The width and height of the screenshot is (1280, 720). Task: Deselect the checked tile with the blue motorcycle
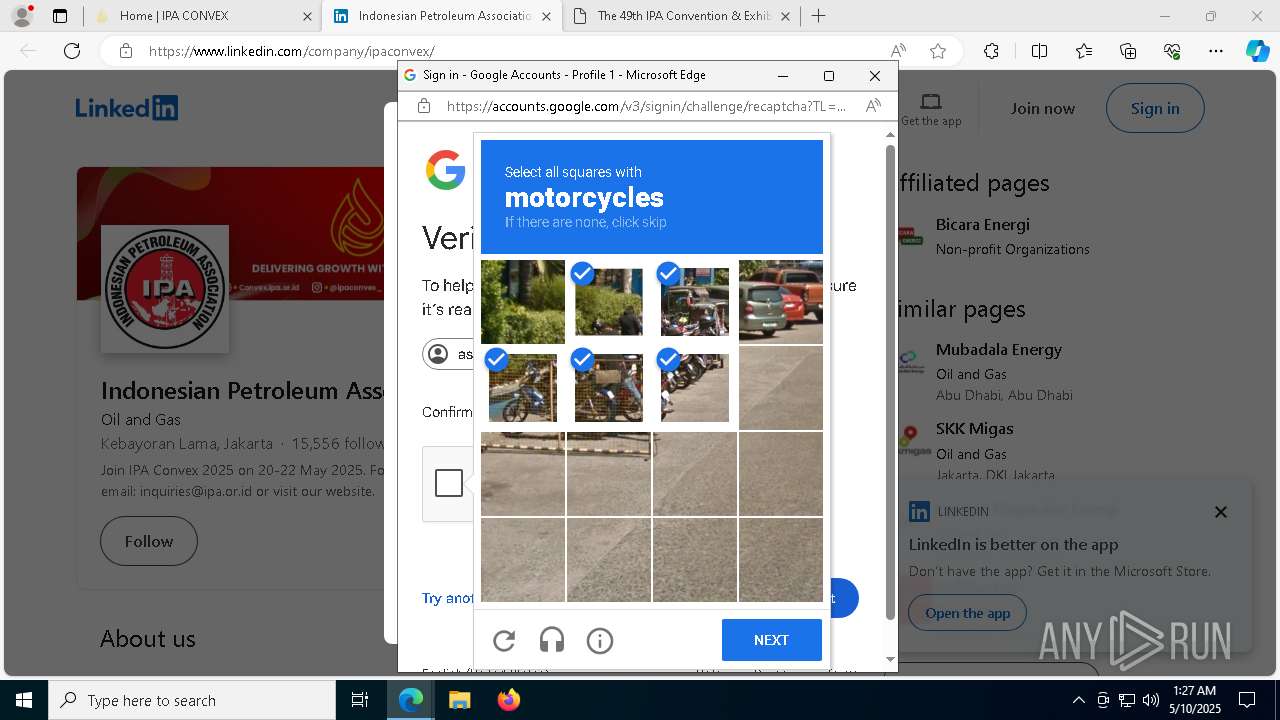523,388
